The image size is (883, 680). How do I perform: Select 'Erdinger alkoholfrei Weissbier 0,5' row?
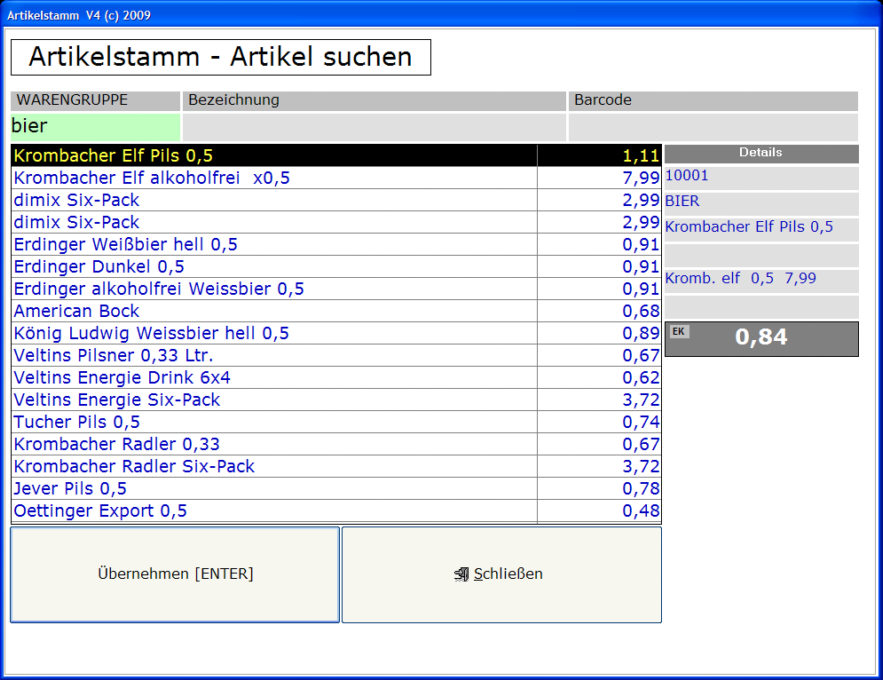[336, 289]
